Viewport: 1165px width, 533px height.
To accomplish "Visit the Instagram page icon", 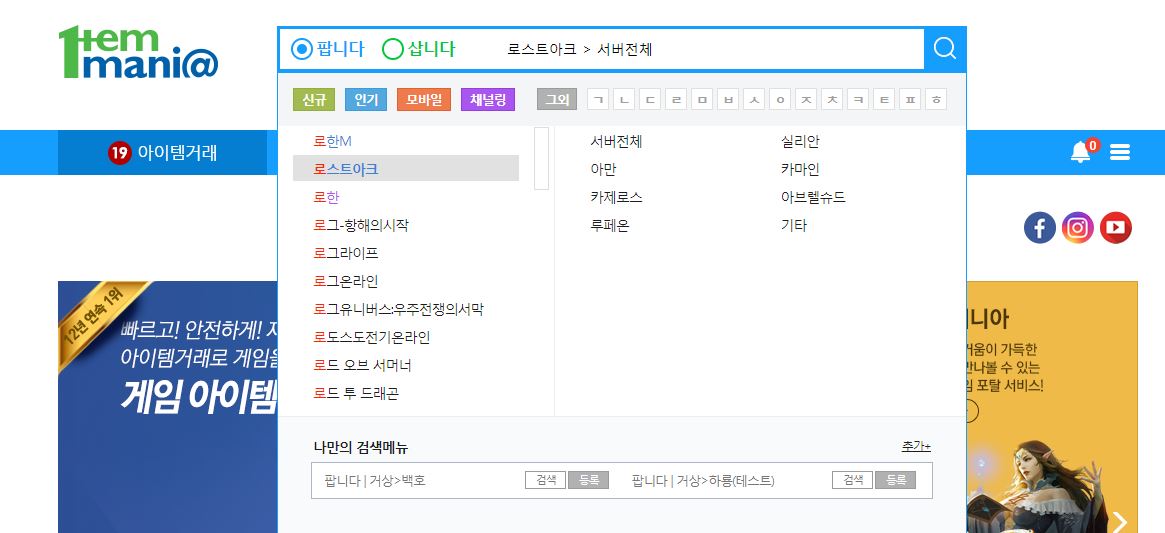I will pos(1077,227).
